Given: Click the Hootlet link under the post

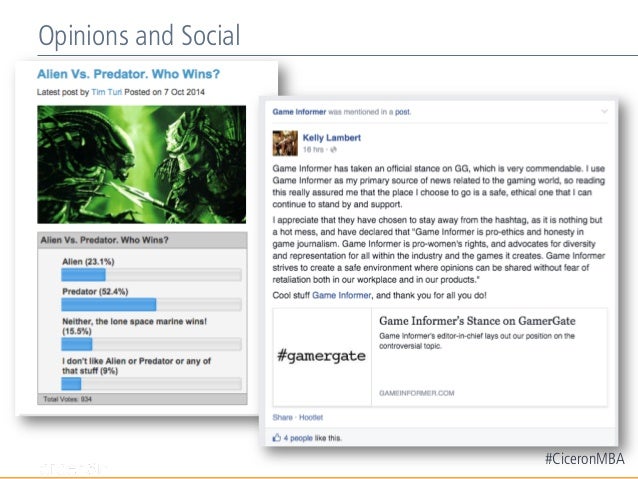Looking at the screenshot, I should click(x=311, y=418).
